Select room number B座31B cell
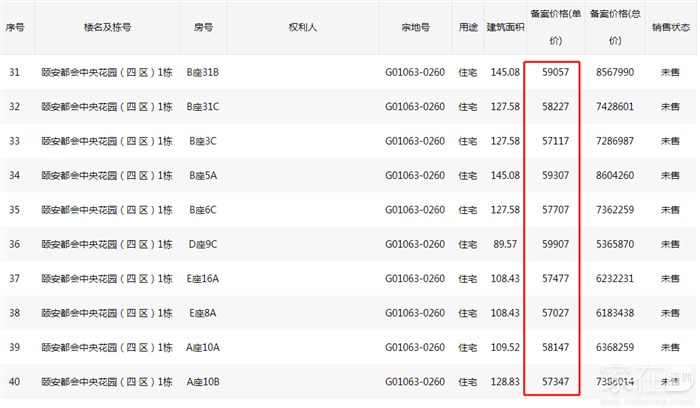The width and height of the screenshot is (700, 408). 204,73
